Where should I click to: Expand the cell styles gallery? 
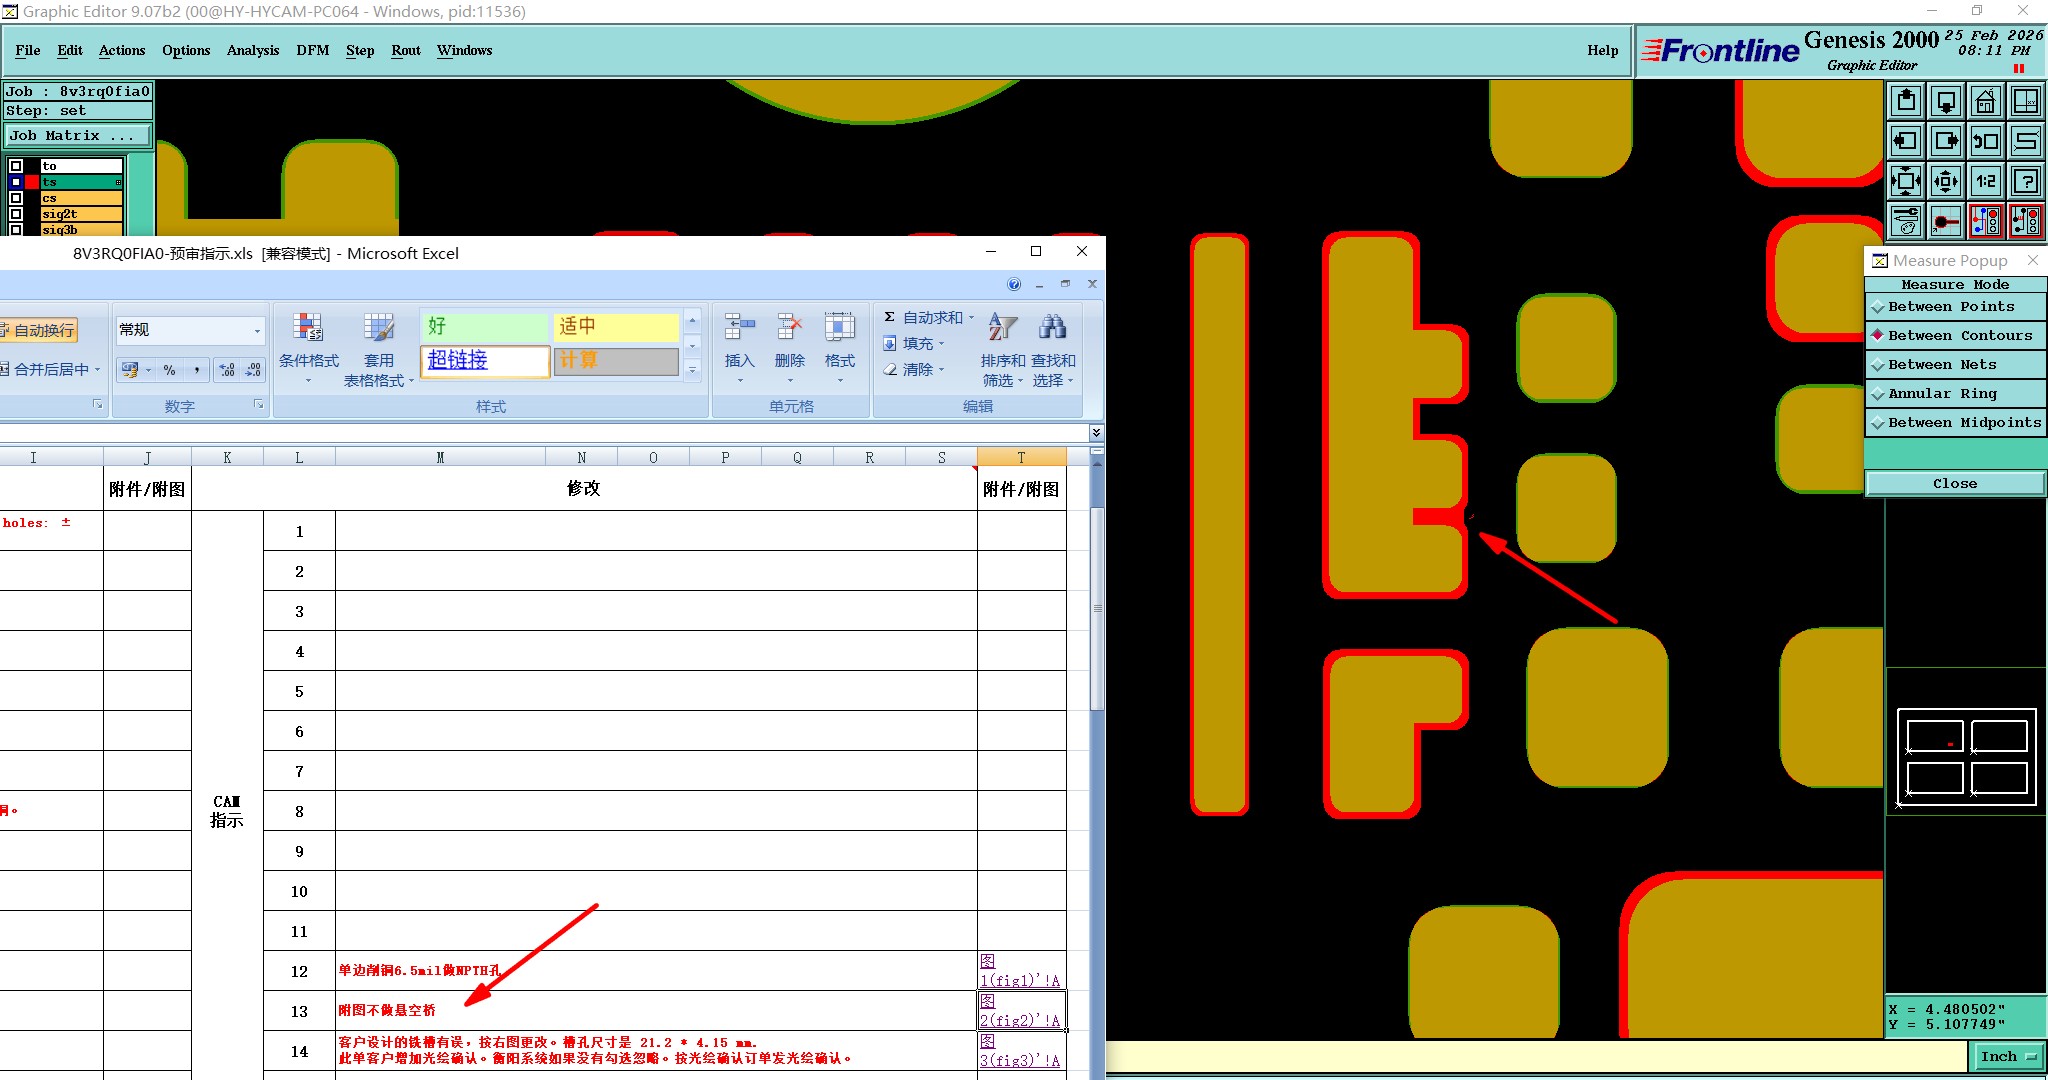pos(692,370)
